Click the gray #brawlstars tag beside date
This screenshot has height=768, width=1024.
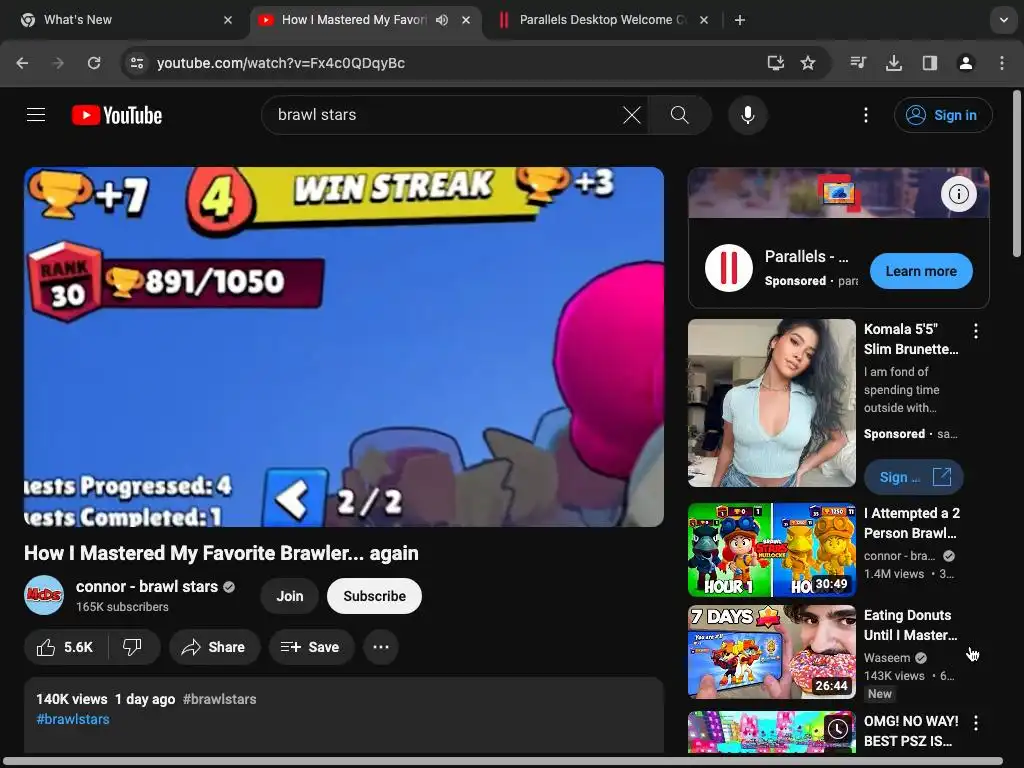pyautogui.click(x=219, y=699)
